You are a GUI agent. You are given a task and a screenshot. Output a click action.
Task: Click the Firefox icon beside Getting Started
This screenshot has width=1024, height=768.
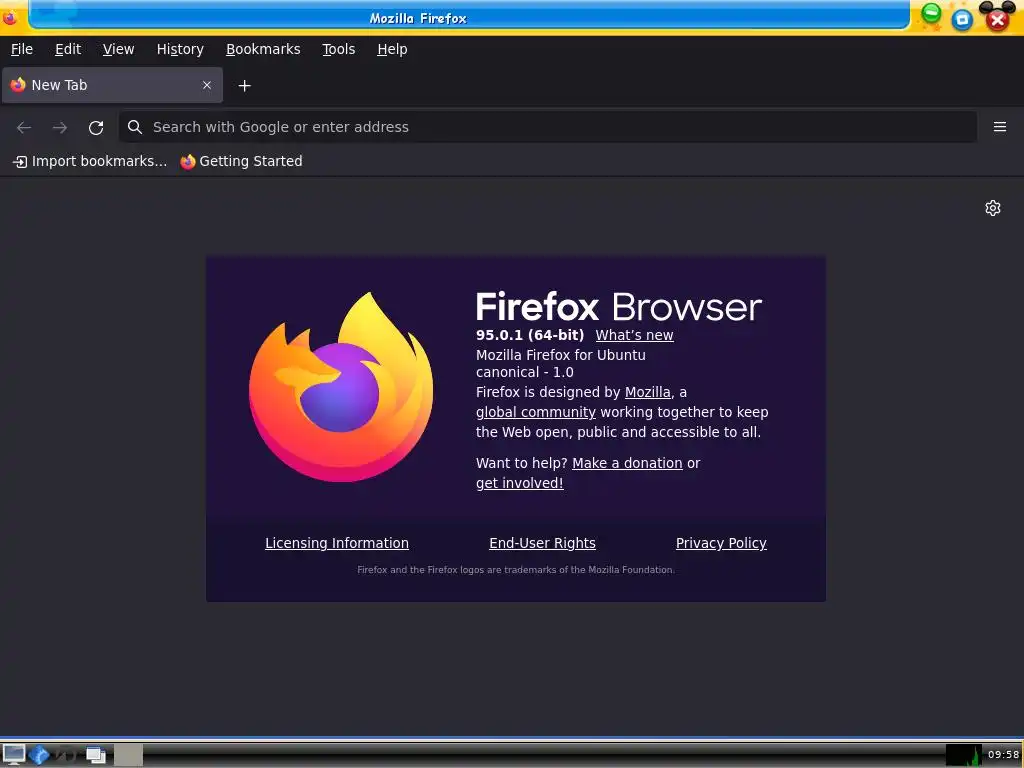(187, 161)
